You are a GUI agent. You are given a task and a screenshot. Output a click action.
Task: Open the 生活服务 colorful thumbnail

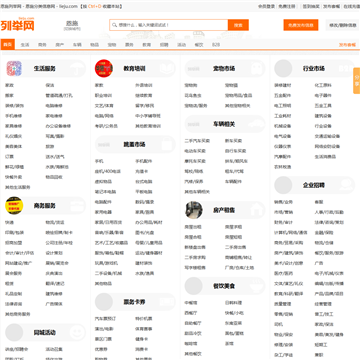pyautogui.click(x=14, y=68)
